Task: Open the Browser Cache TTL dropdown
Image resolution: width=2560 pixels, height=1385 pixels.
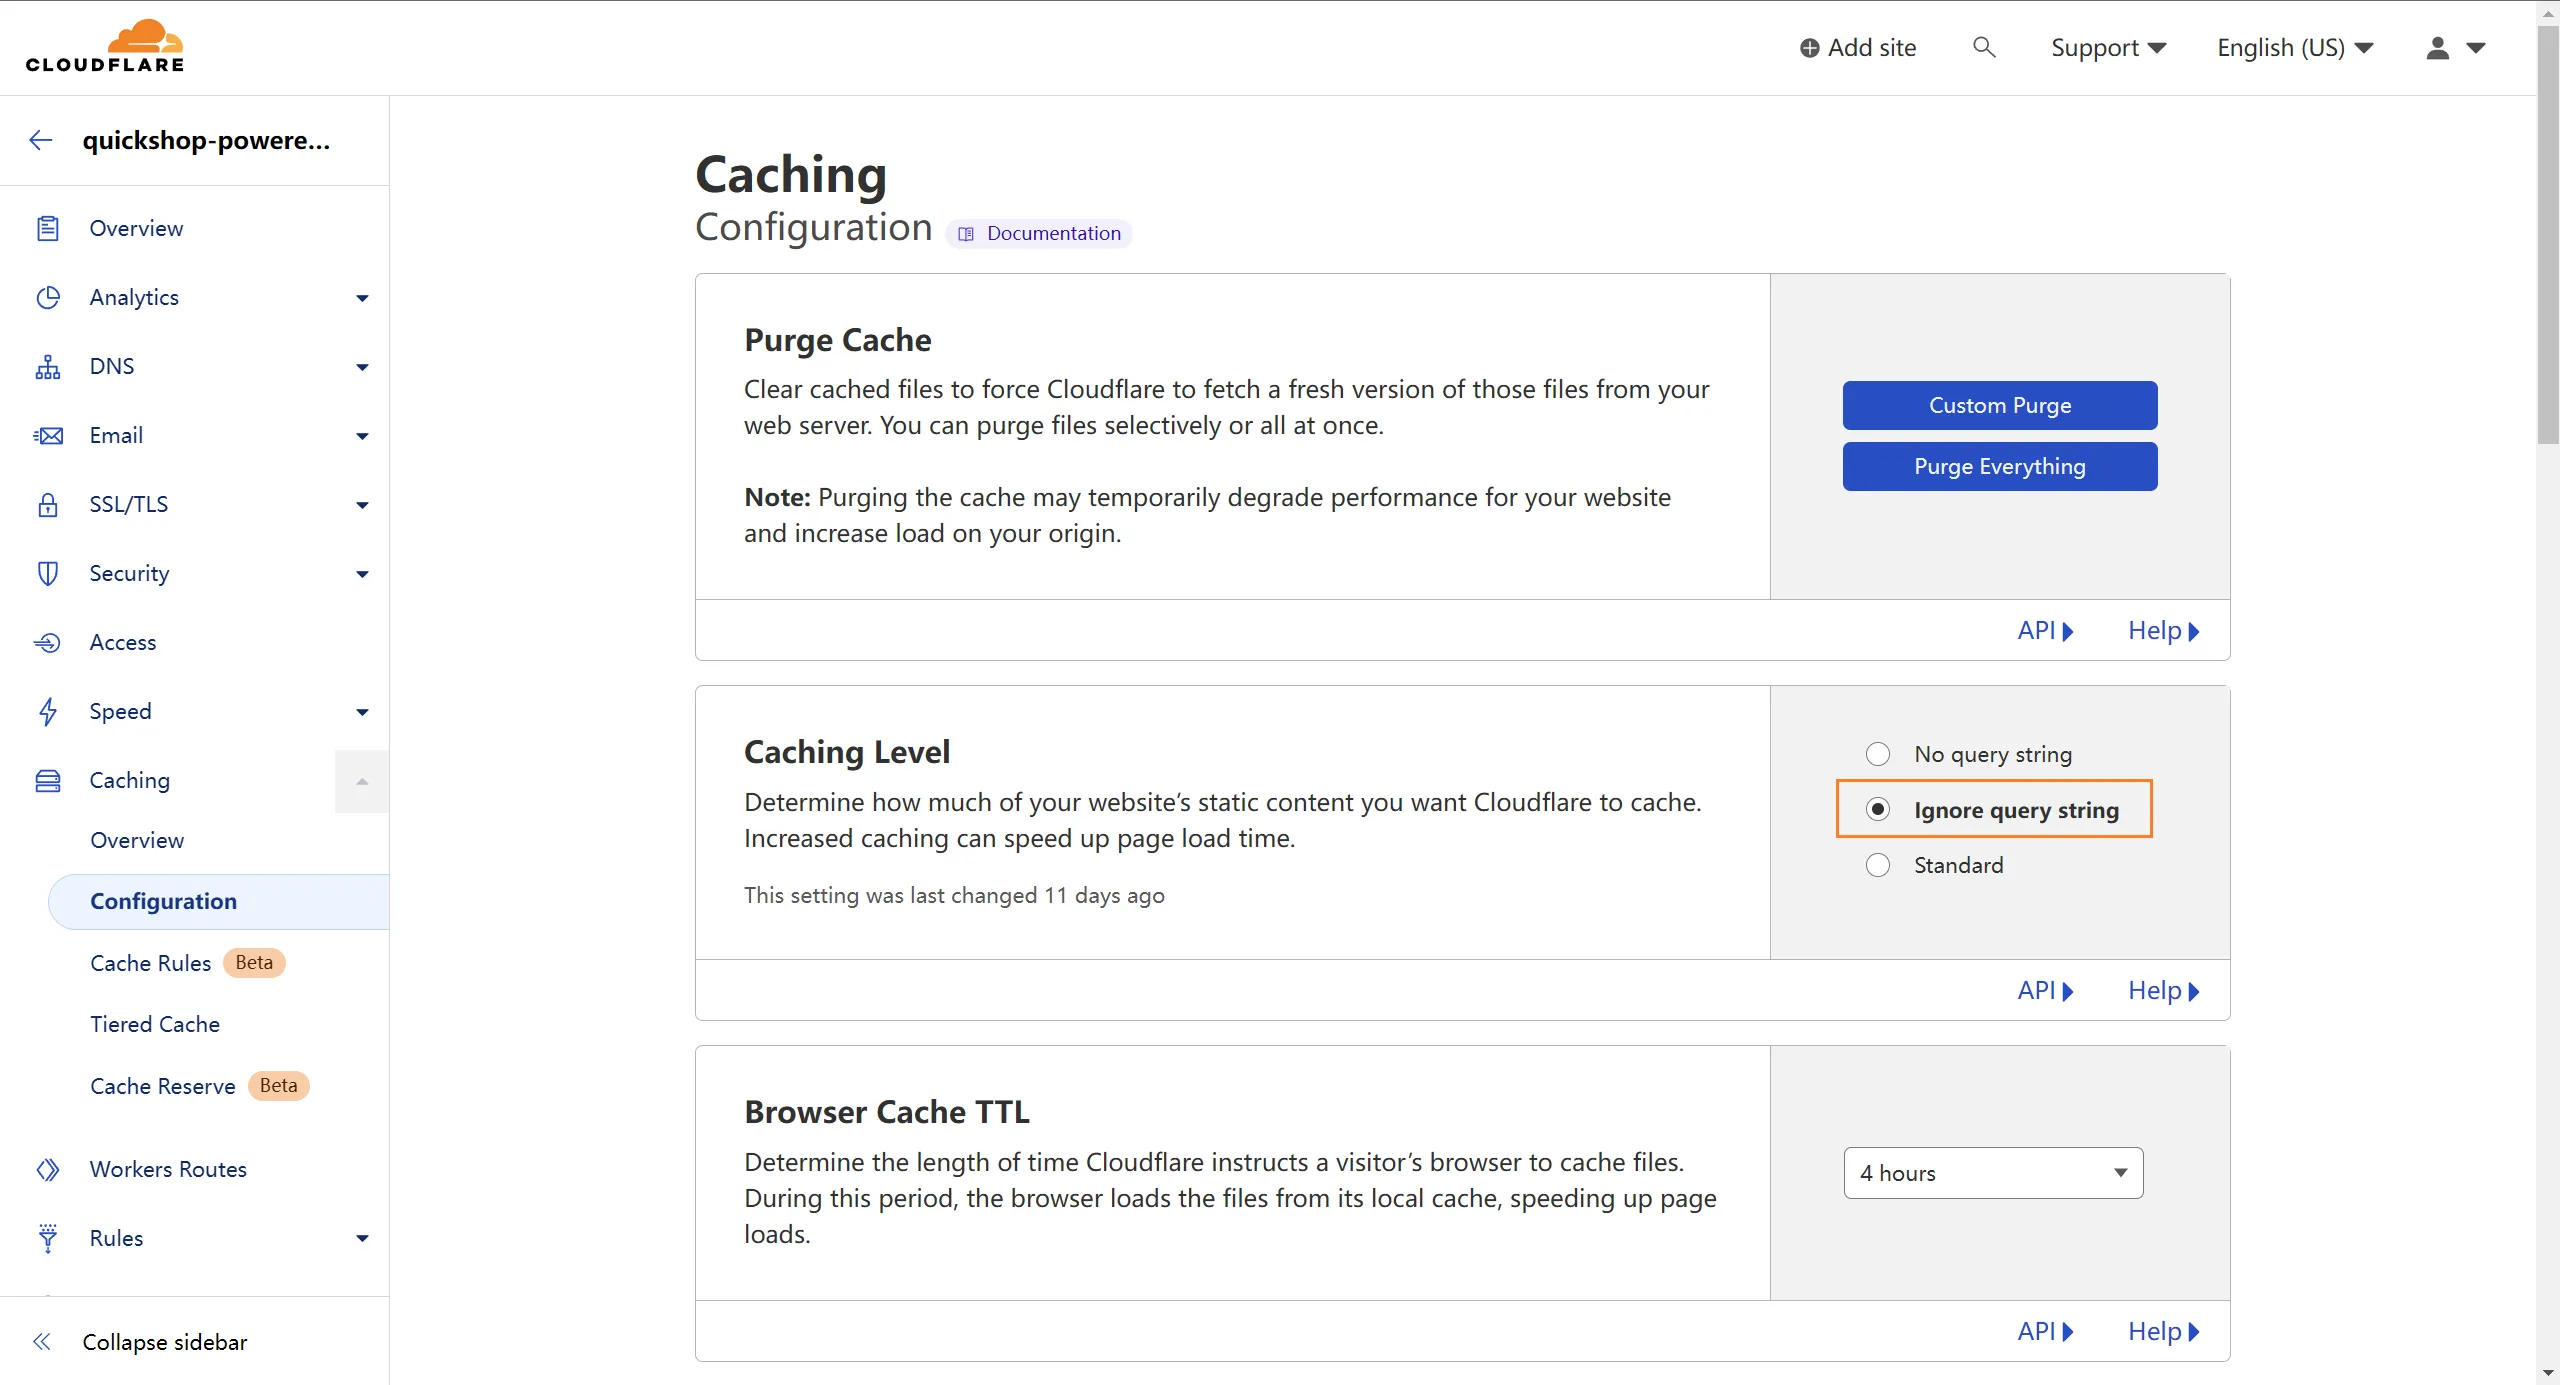Action: pyautogui.click(x=1992, y=1173)
